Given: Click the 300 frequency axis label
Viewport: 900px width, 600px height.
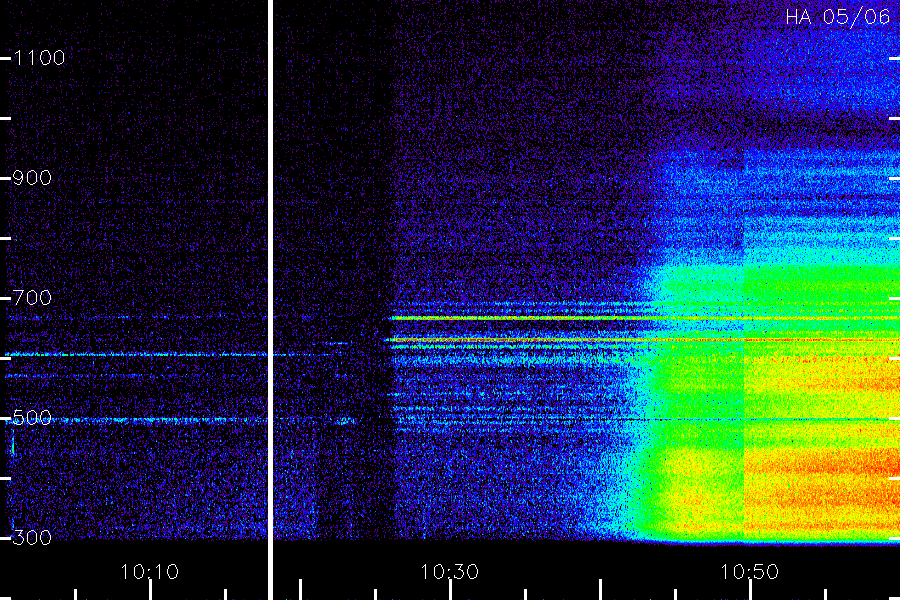Looking at the screenshot, I should point(32,538).
